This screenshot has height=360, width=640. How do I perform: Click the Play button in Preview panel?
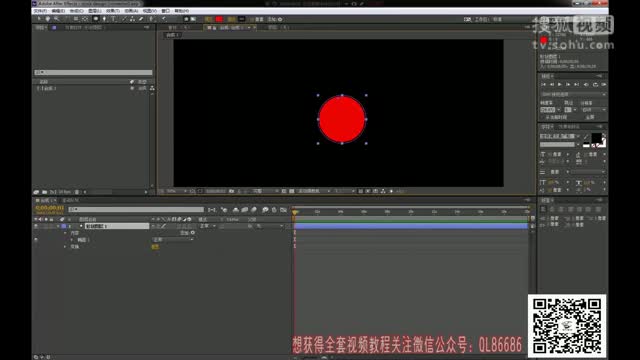[560, 84]
